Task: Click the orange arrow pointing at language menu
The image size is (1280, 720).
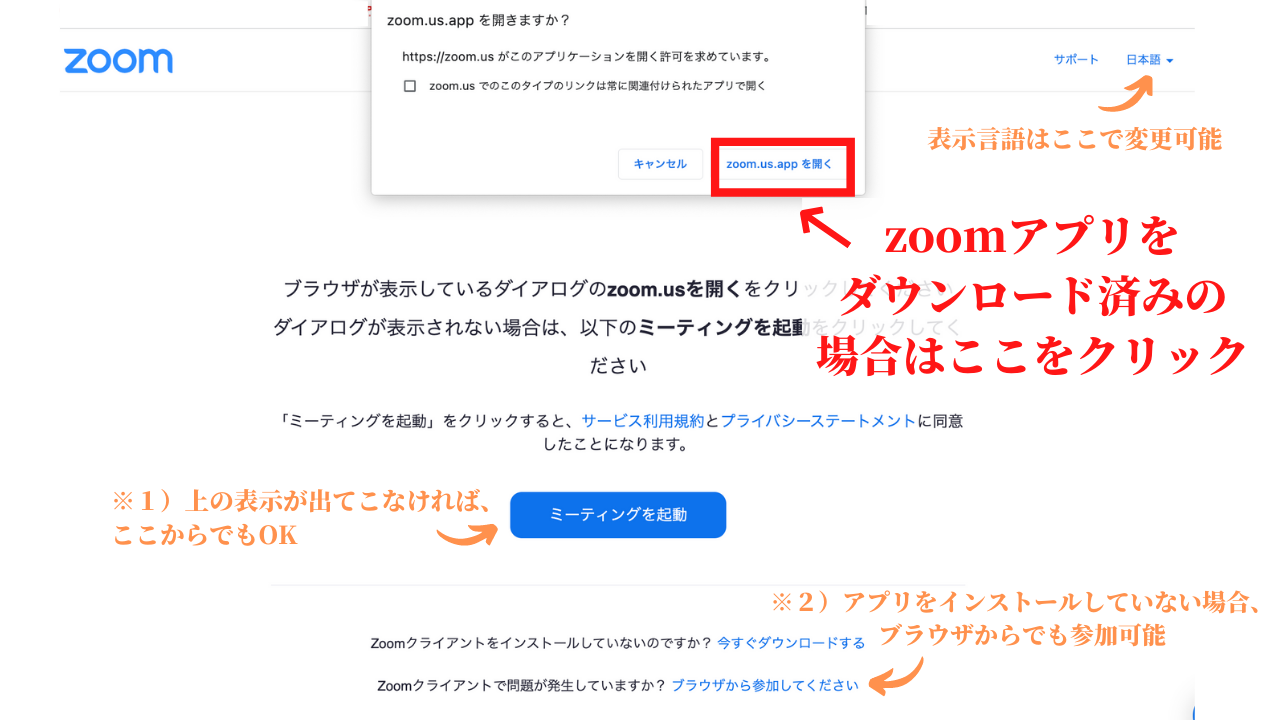Action: point(1126,94)
